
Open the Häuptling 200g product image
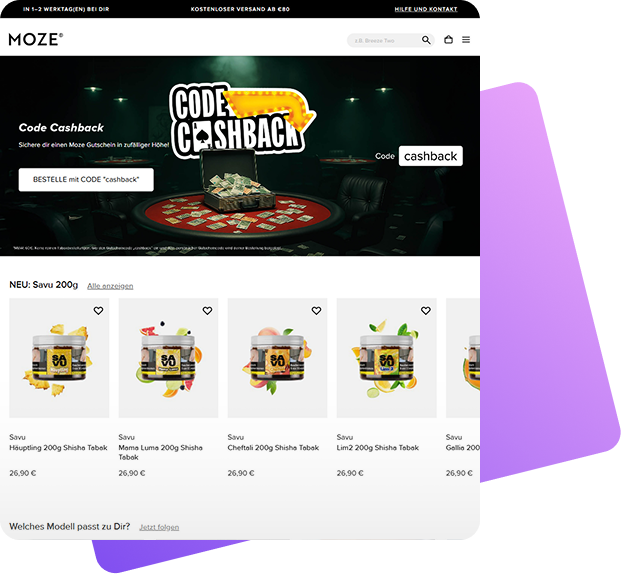tap(59, 358)
